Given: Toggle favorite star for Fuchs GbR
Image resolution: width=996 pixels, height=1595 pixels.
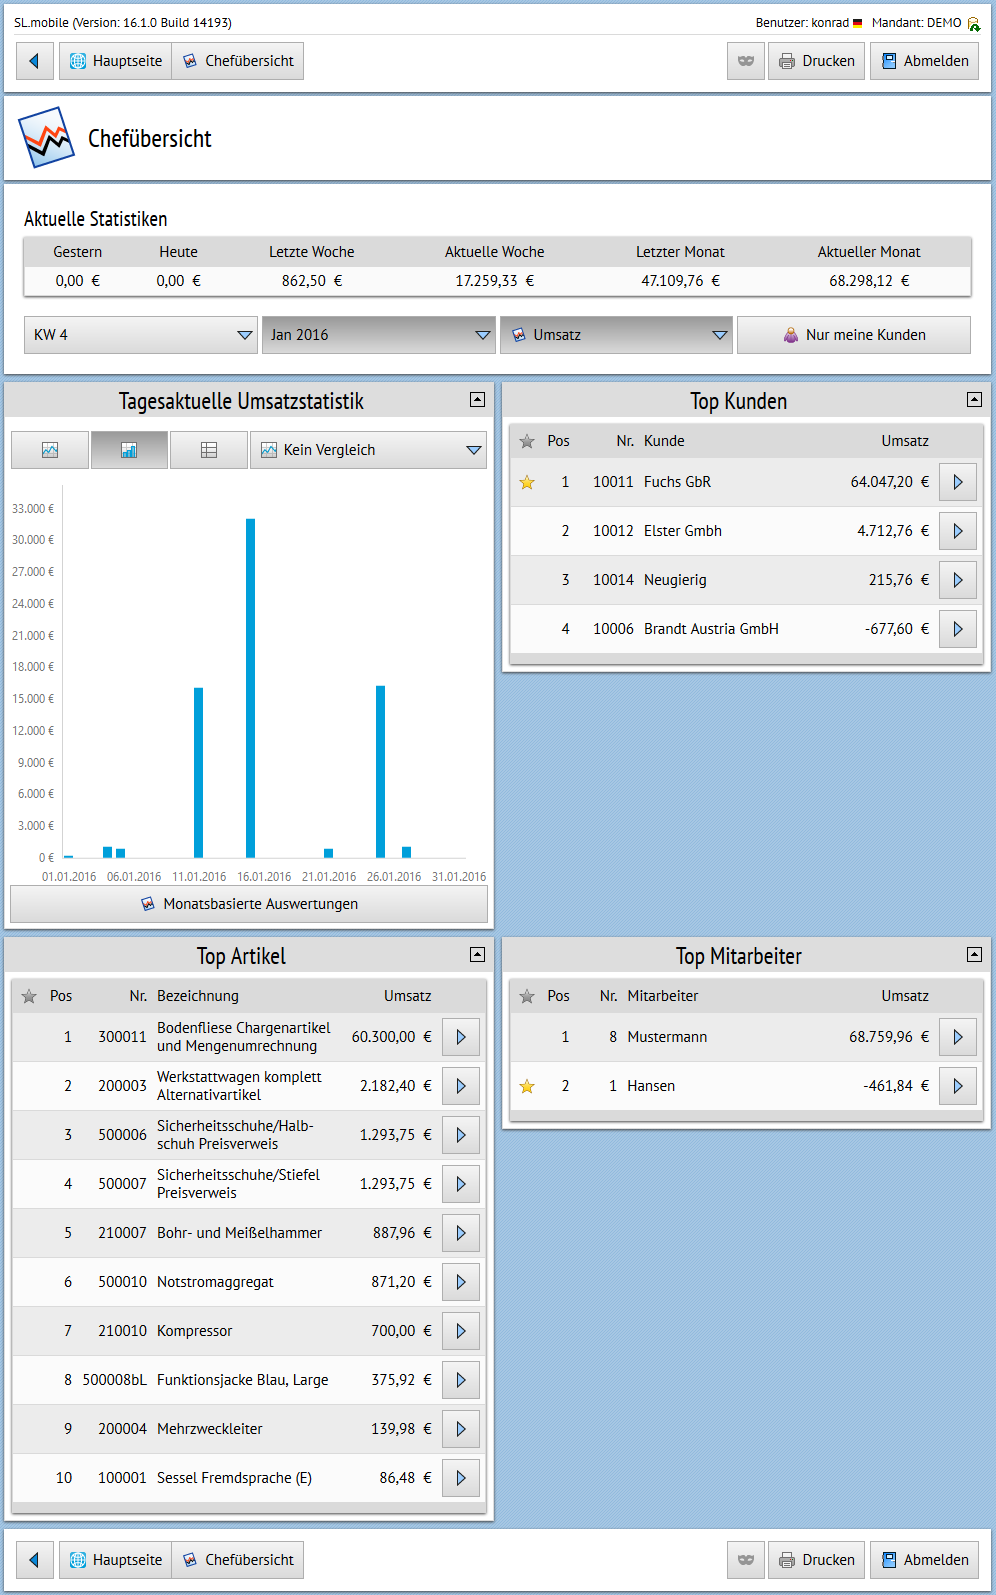Looking at the screenshot, I should [527, 483].
